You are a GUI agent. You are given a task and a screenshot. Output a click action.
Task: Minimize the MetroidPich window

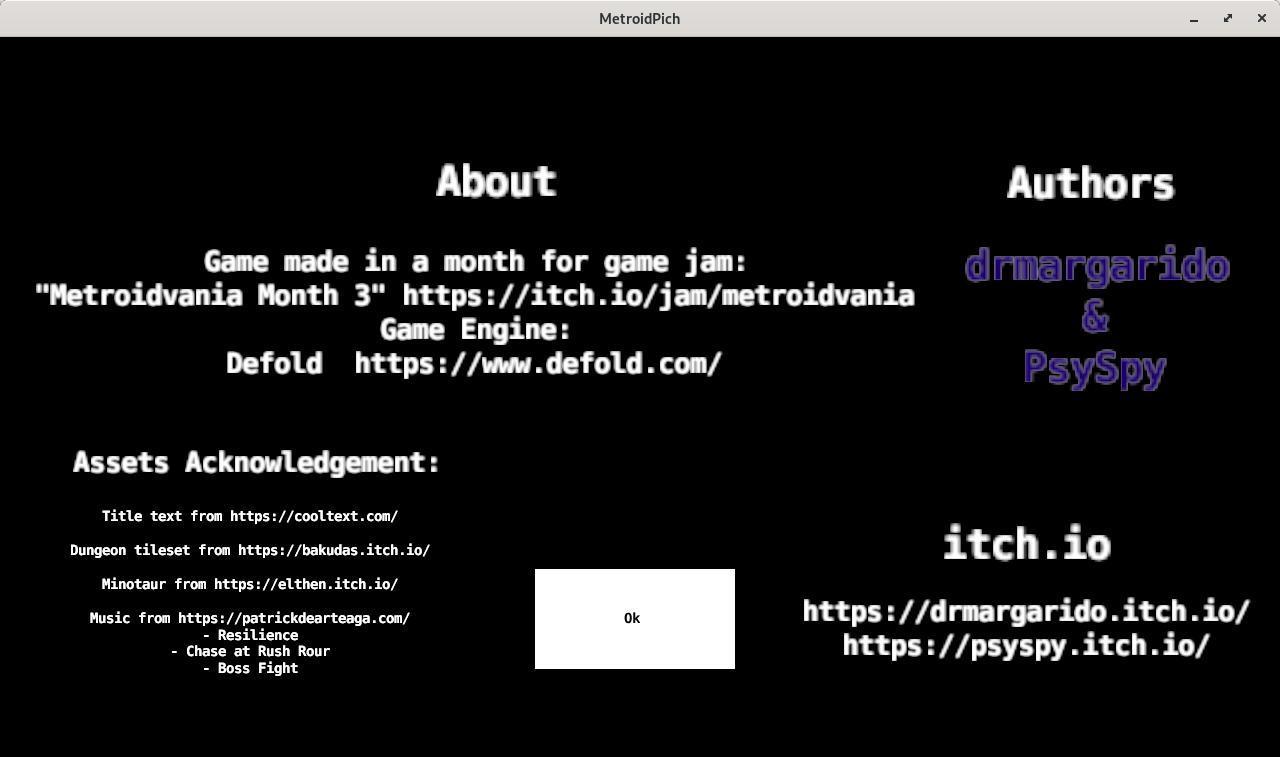pos(1194,19)
